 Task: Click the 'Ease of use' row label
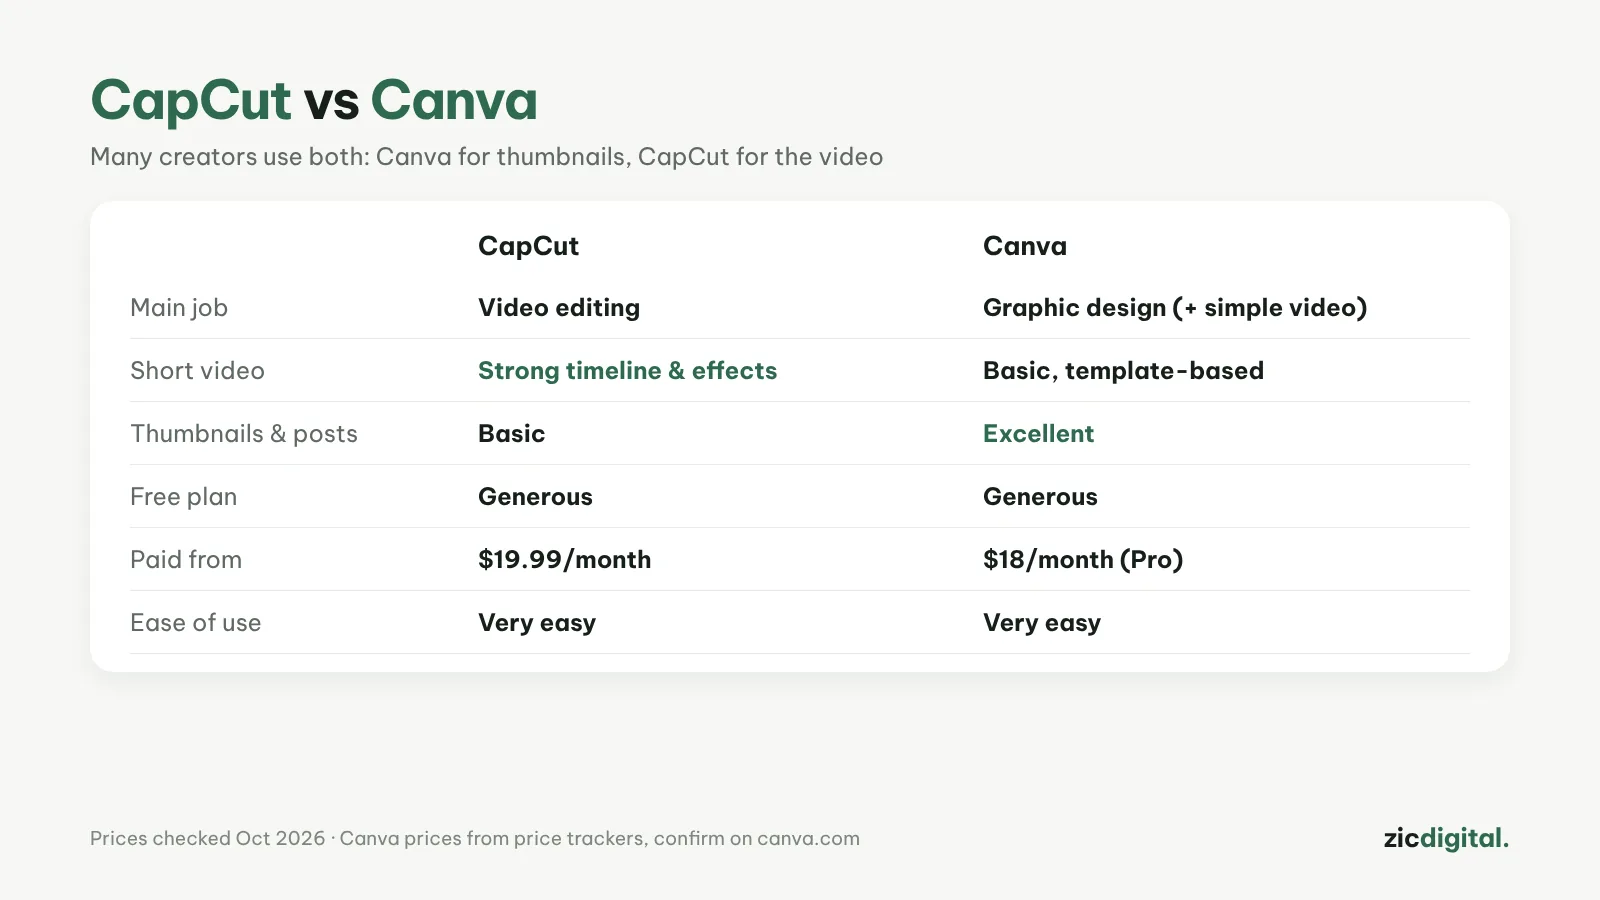coord(195,623)
